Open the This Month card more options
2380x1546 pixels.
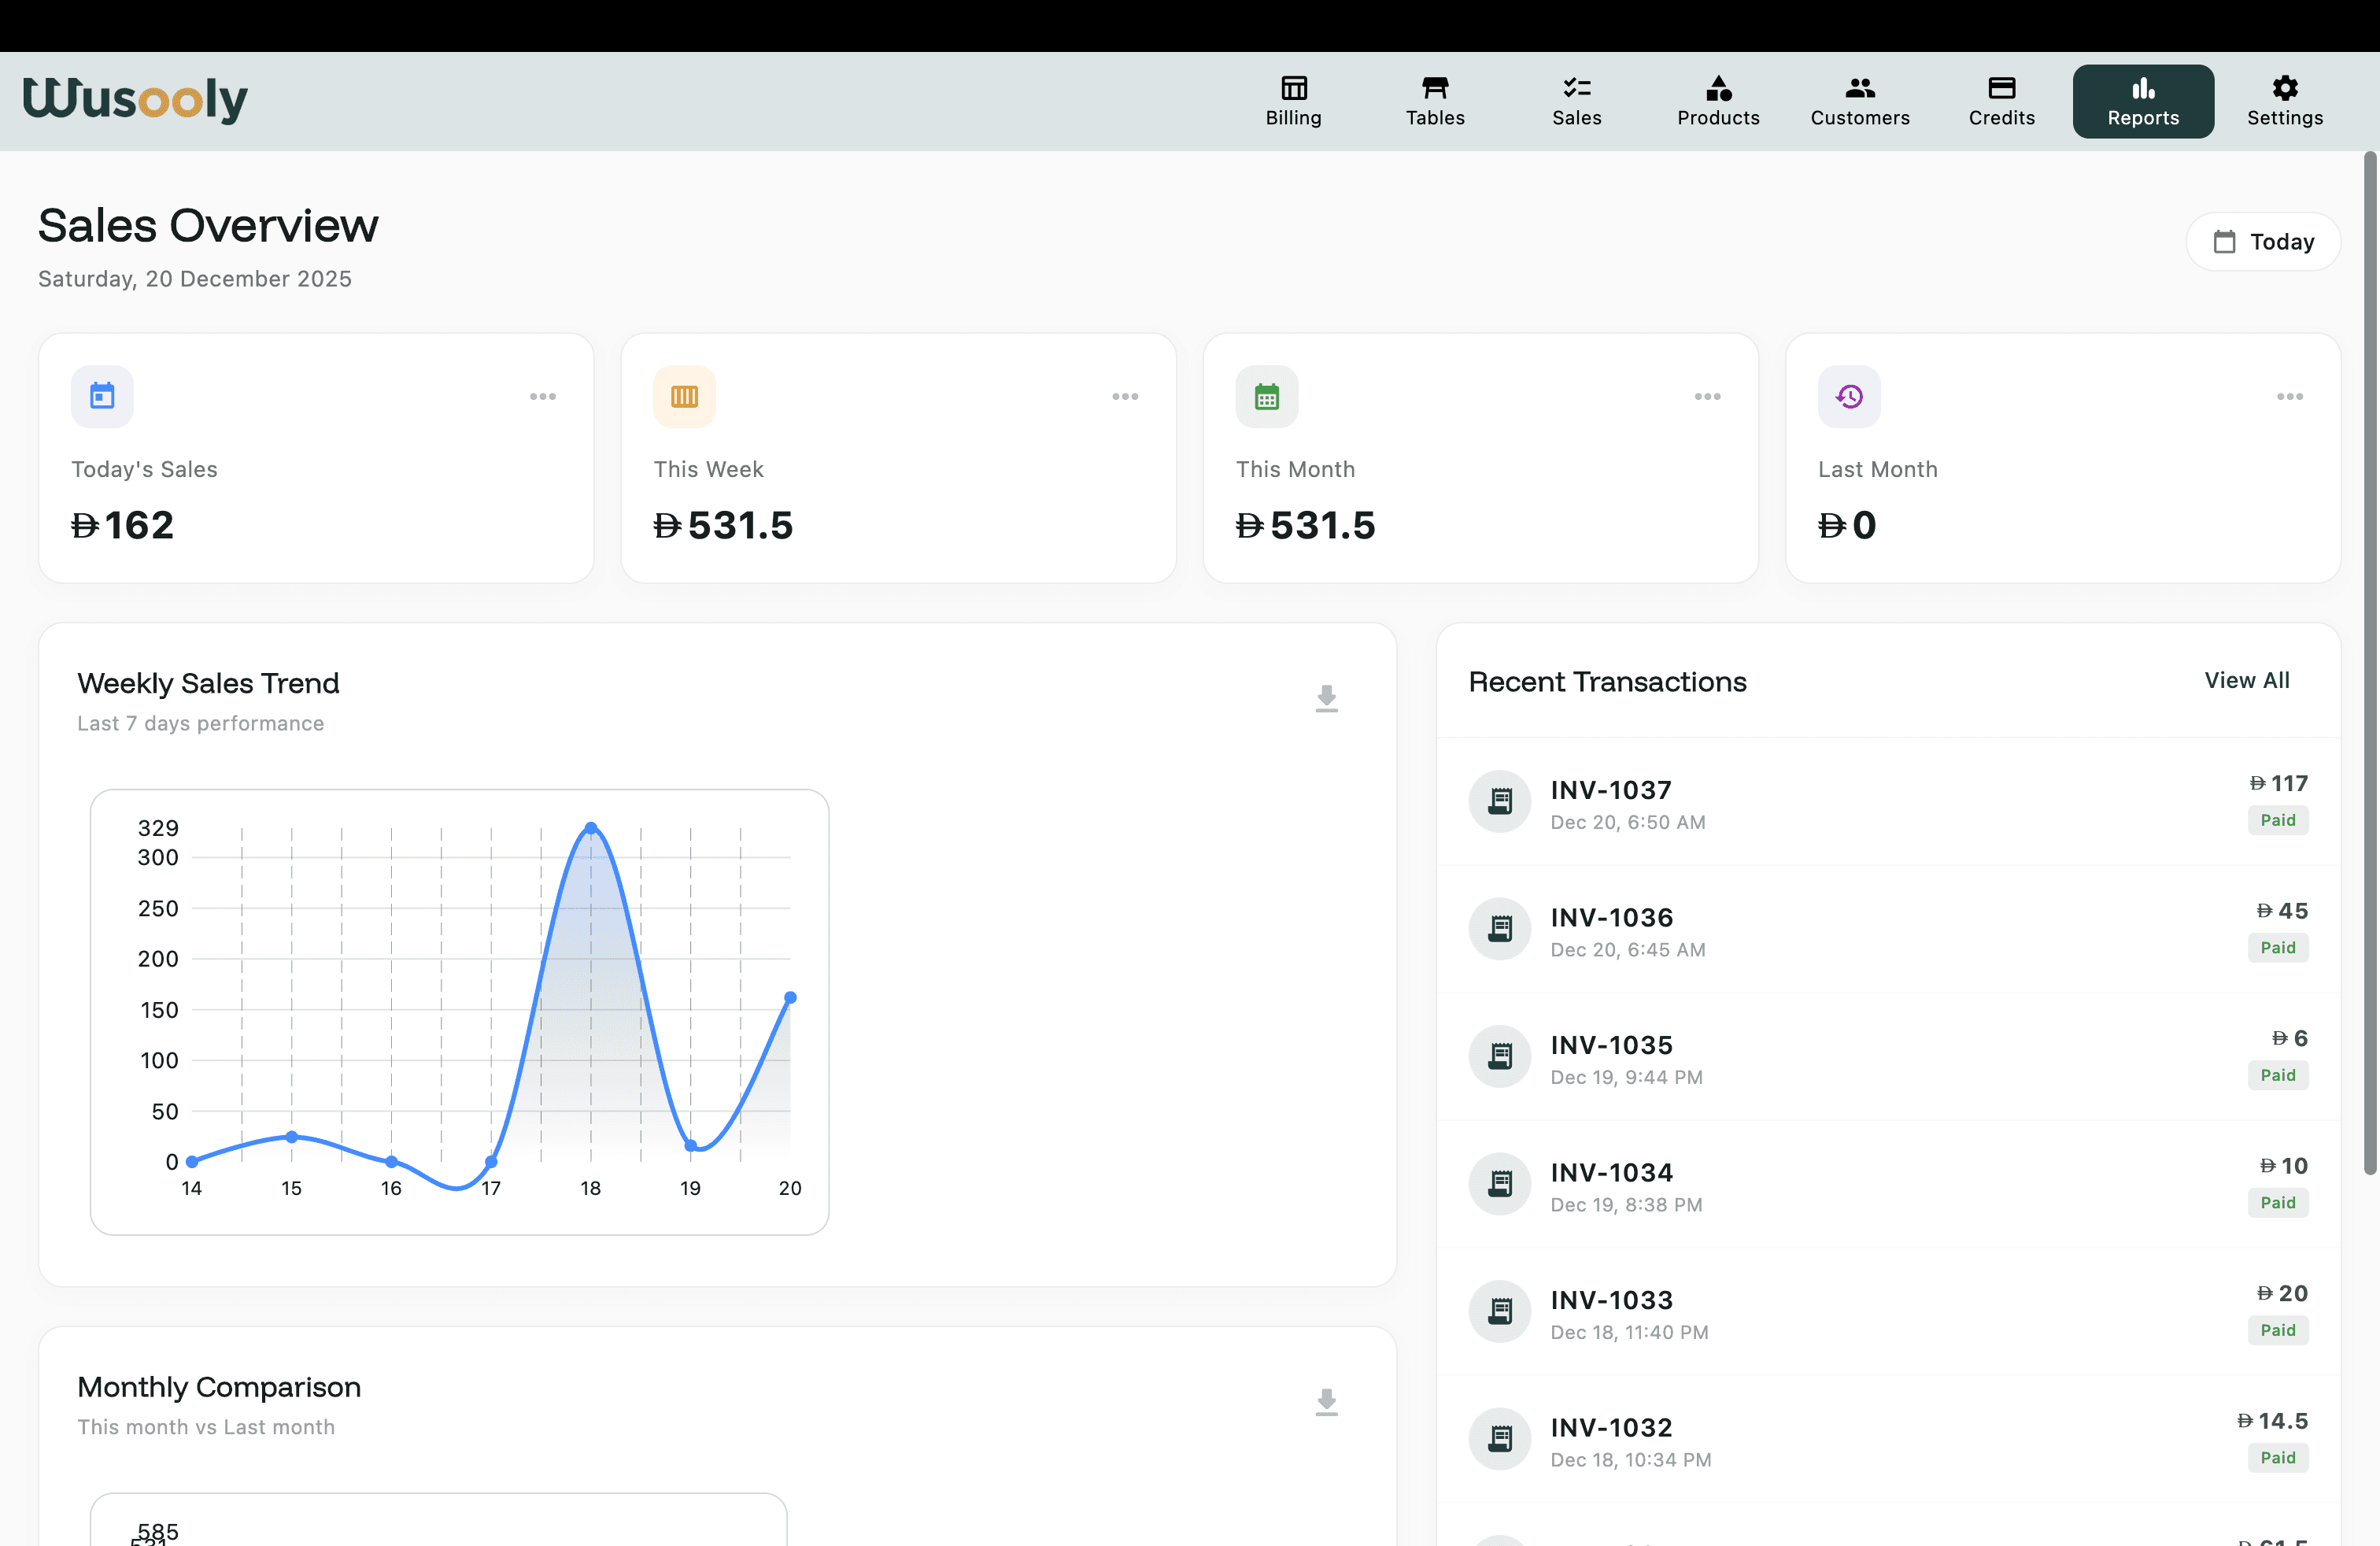[1707, 396]
